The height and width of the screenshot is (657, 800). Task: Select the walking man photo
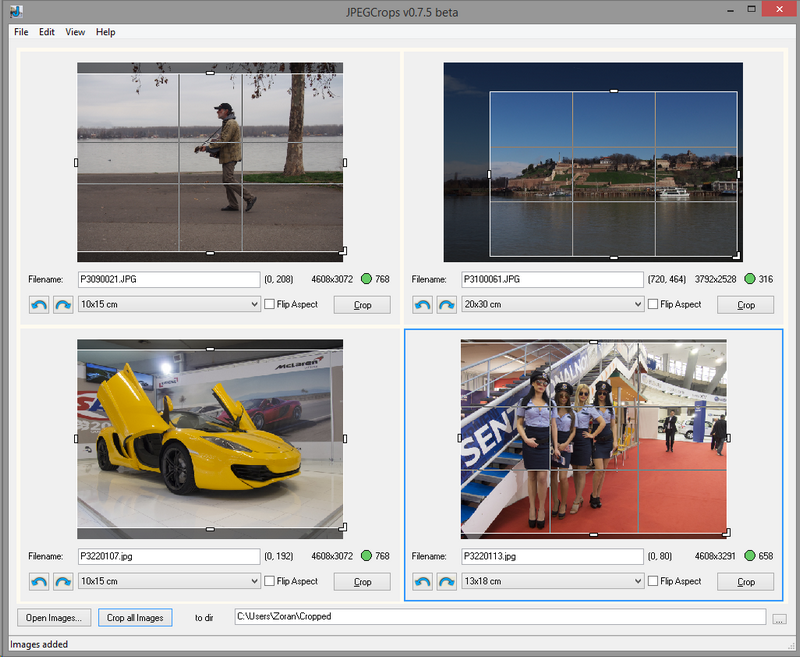click(x=210, y=162)
